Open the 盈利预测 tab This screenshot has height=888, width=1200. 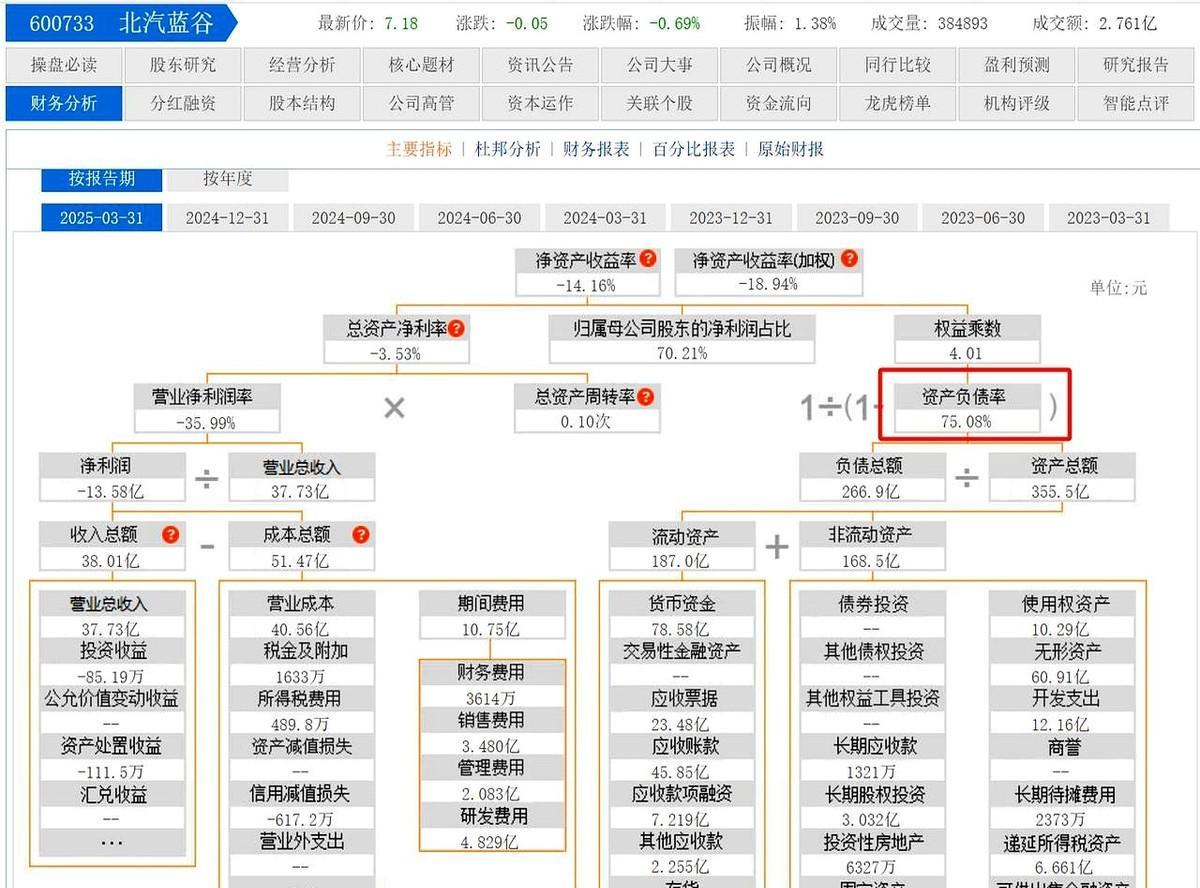1016,65
